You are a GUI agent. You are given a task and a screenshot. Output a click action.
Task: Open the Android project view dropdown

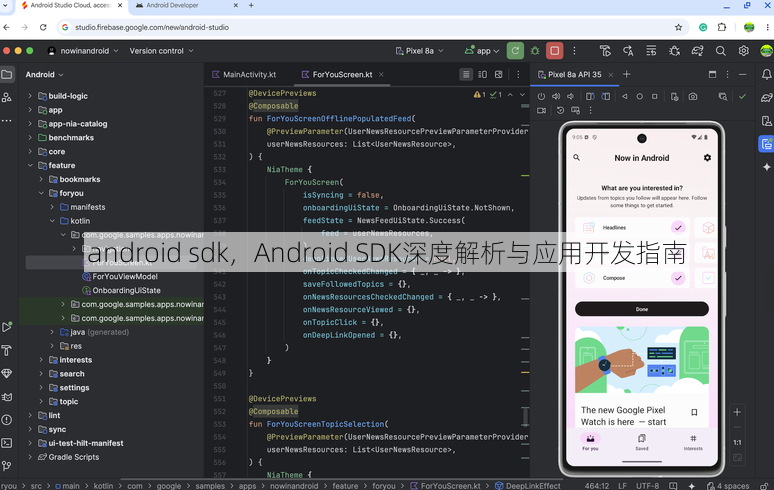tap(44, 75)
